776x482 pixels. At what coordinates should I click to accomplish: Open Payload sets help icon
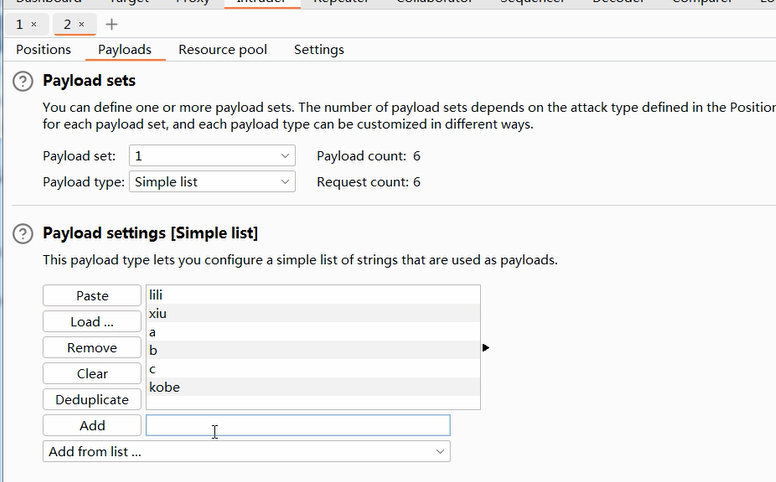point(22,81)
